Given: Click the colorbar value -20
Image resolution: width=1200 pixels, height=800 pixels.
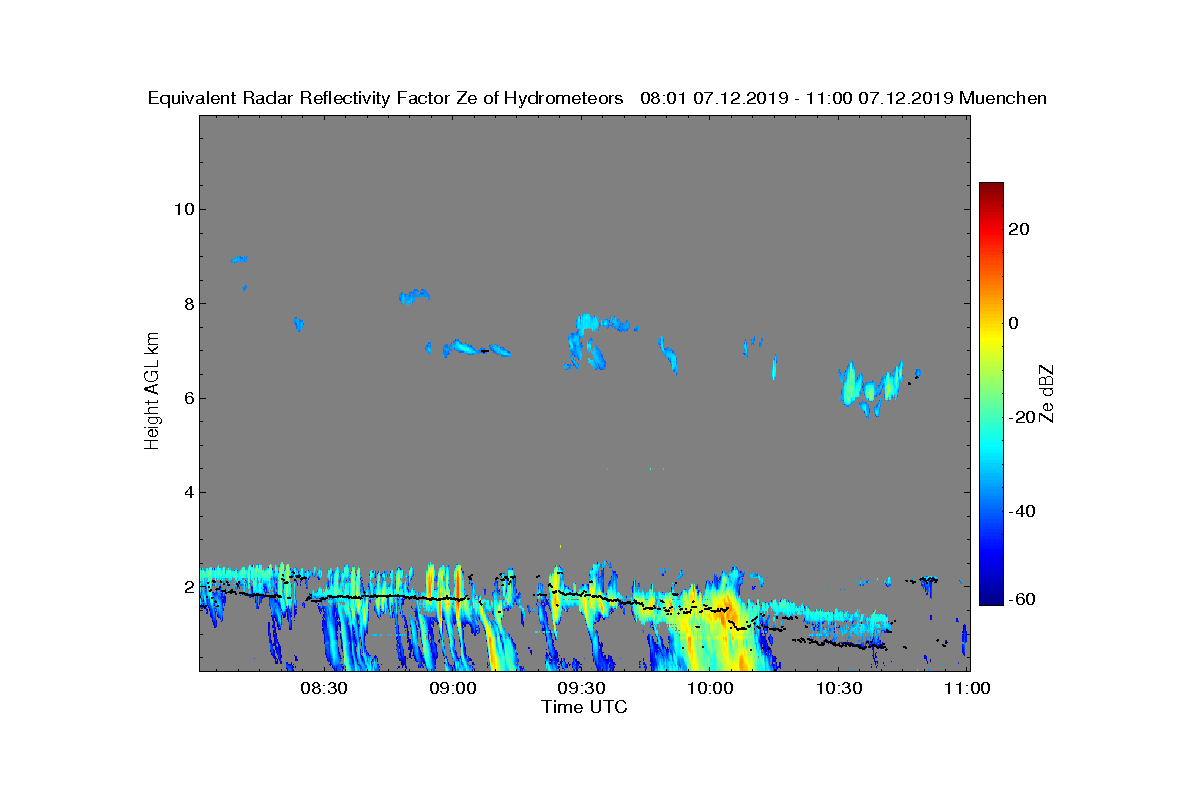Looking at the screenshot, I should 1020,417.
